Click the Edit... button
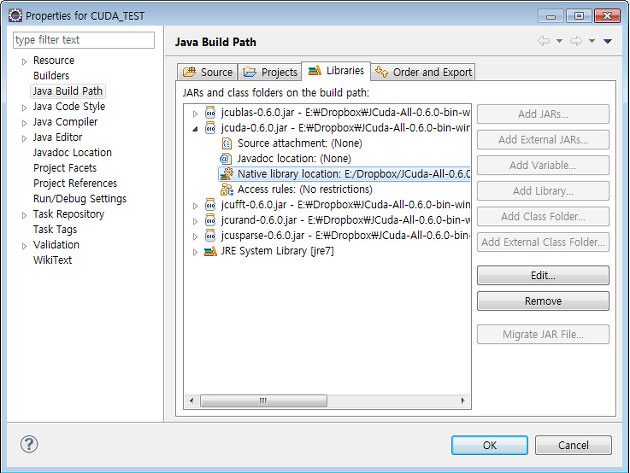This screenshot has height=473, width=630. [543, 275]
